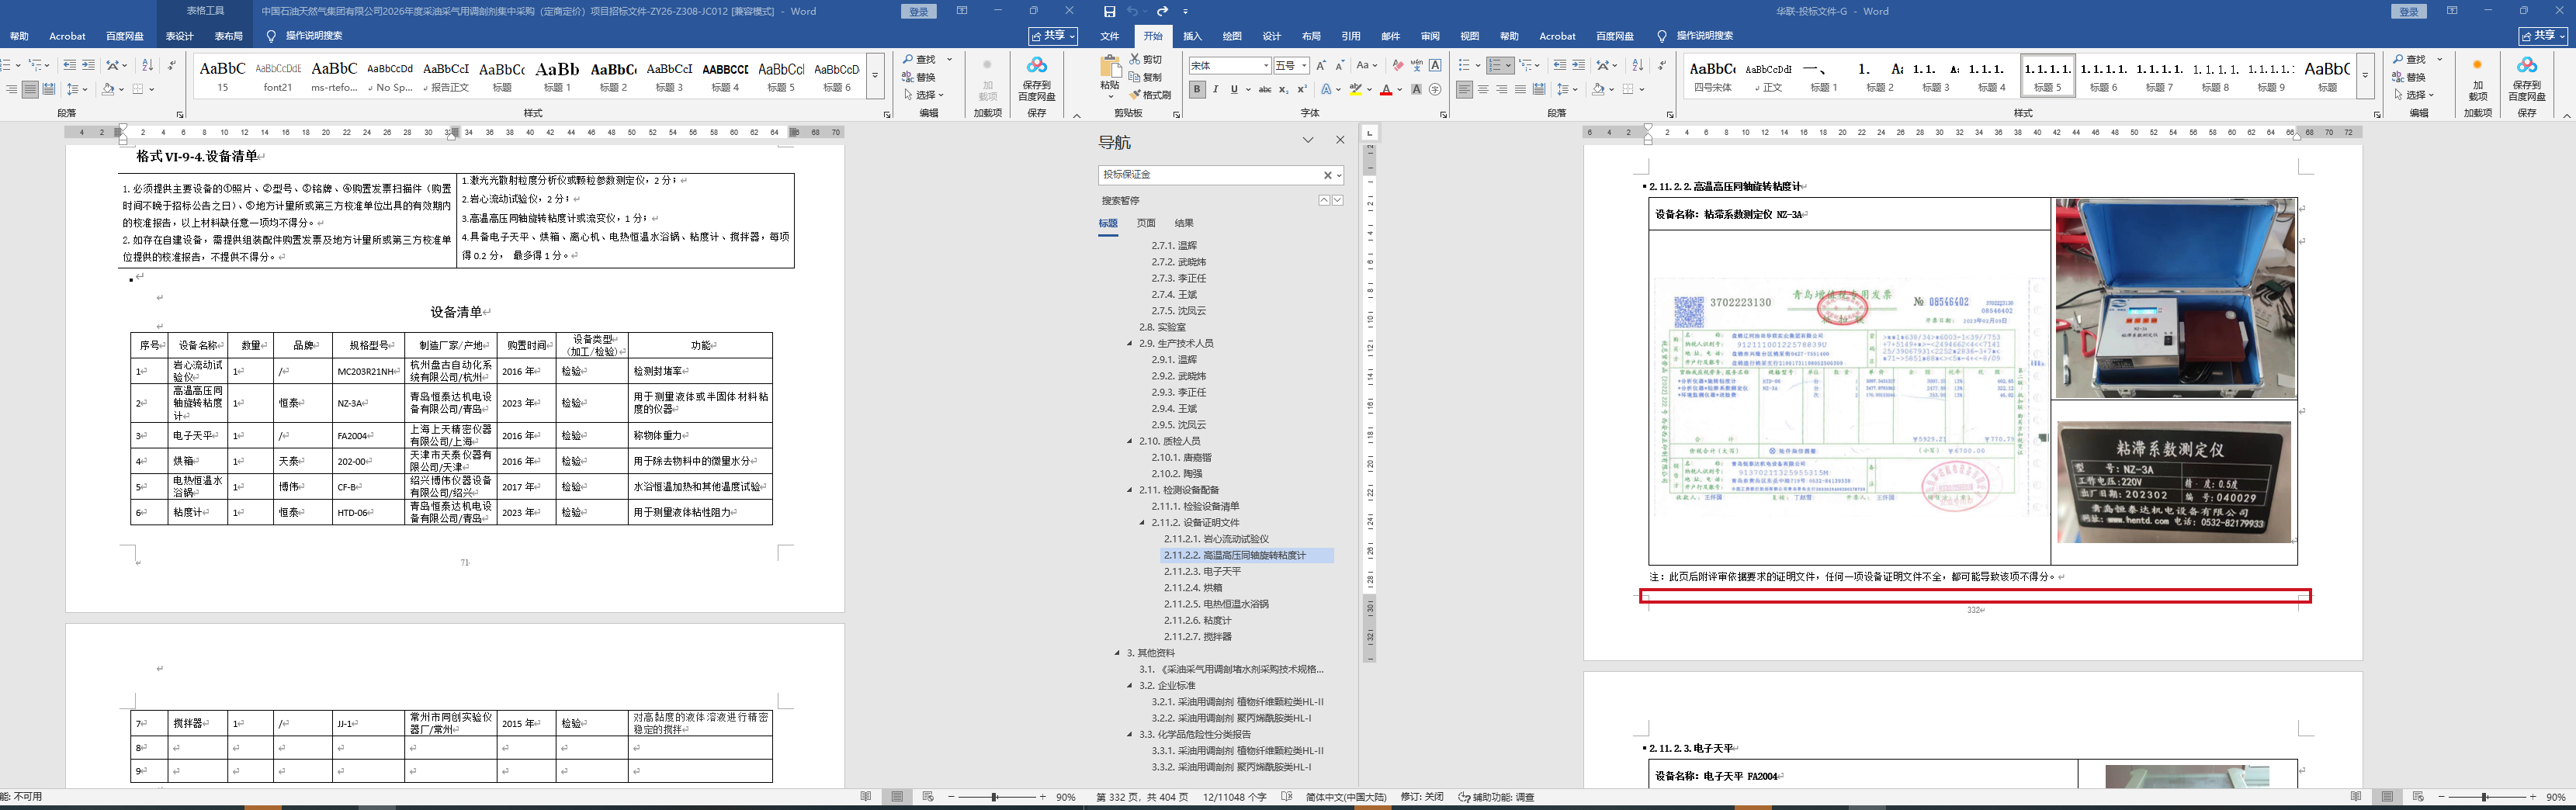Click the strikethrough abc icon
Screen dimensions: 2576x810
(x=1264, y=90)
